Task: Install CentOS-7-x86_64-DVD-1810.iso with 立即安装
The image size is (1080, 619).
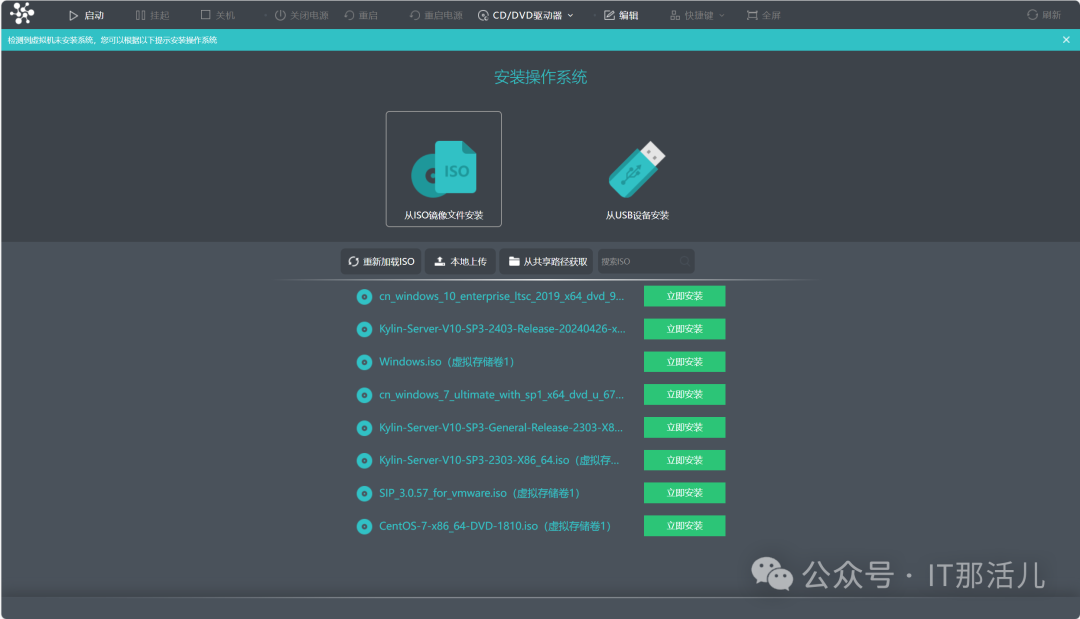Action: click(685, 526)
